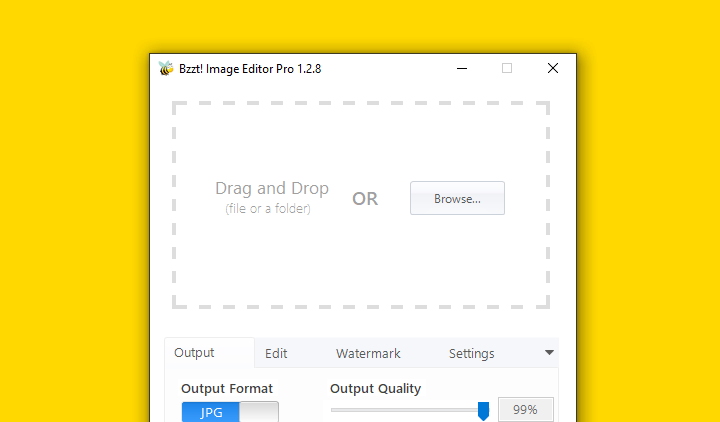Go to the Settings tab
Viewport: 720px width, 422px height.
pos(472,353)
